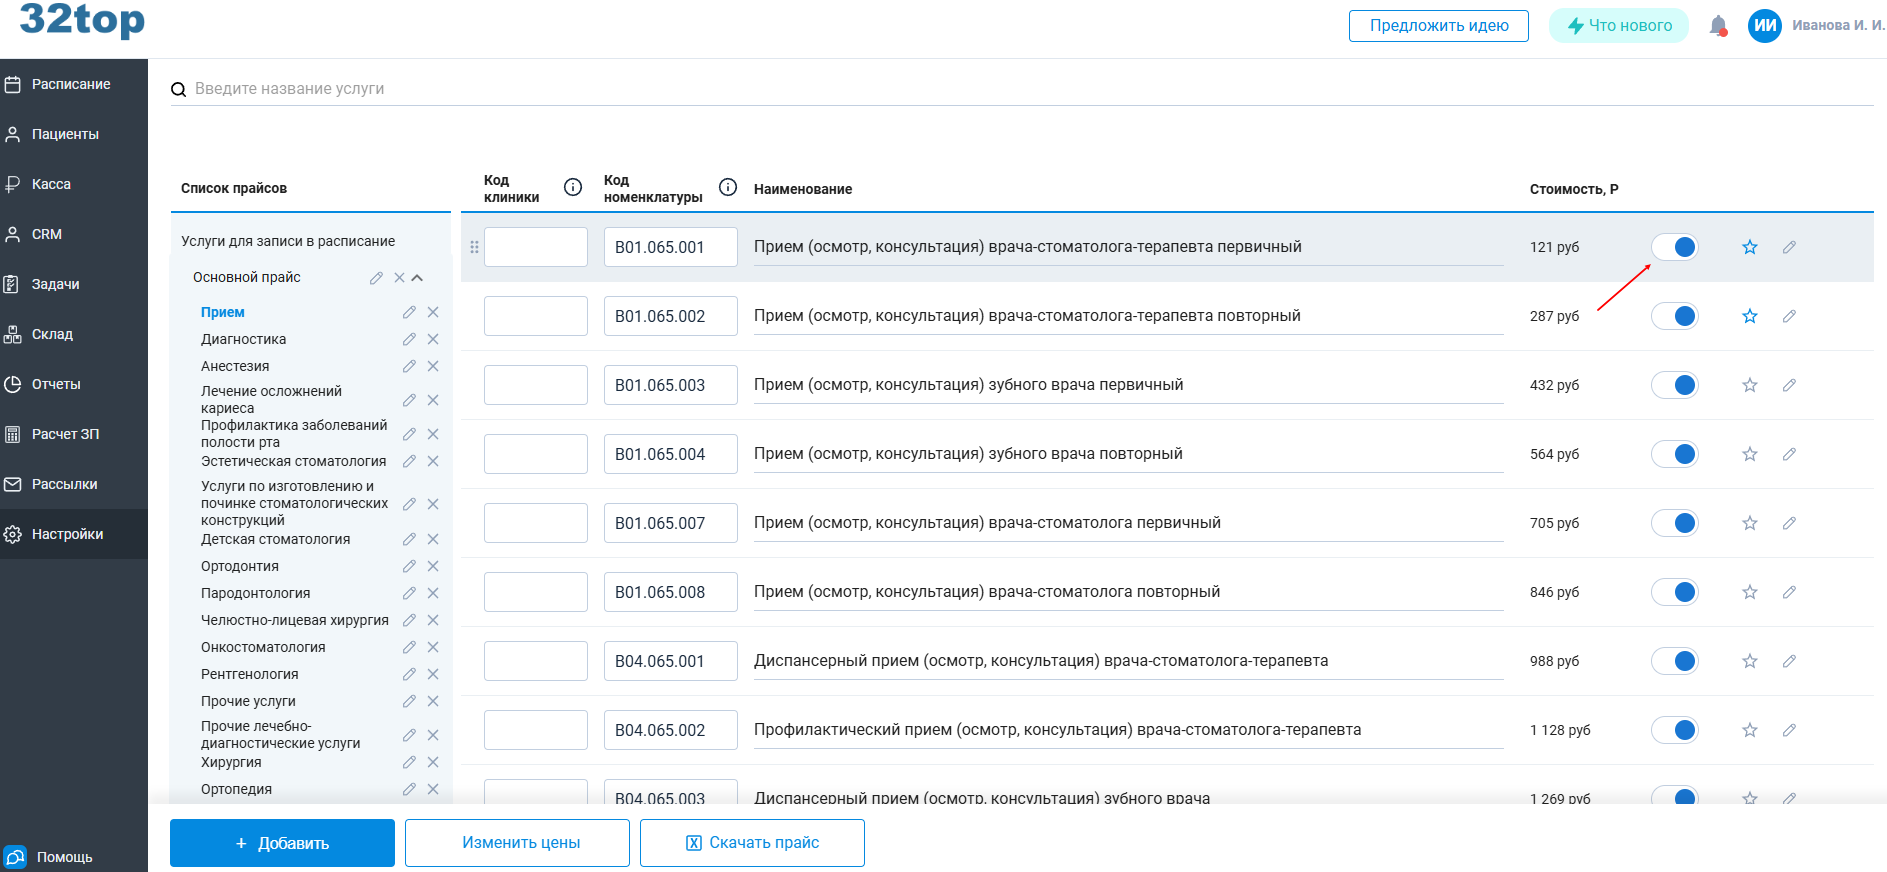This screenshot has width=1887, height=872.
Task: Click the Добавить button
Action: (282, 843)
